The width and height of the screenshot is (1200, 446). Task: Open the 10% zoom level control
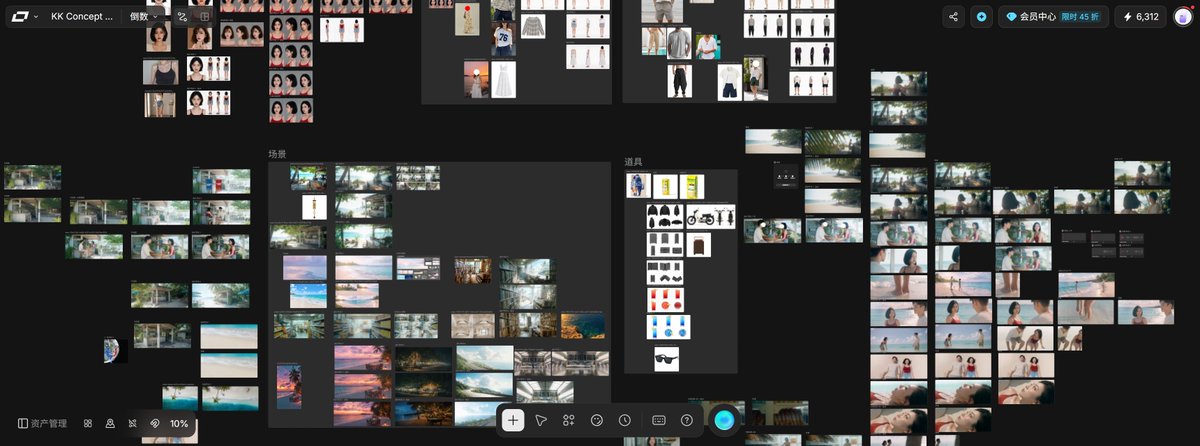tap(179, 423)
